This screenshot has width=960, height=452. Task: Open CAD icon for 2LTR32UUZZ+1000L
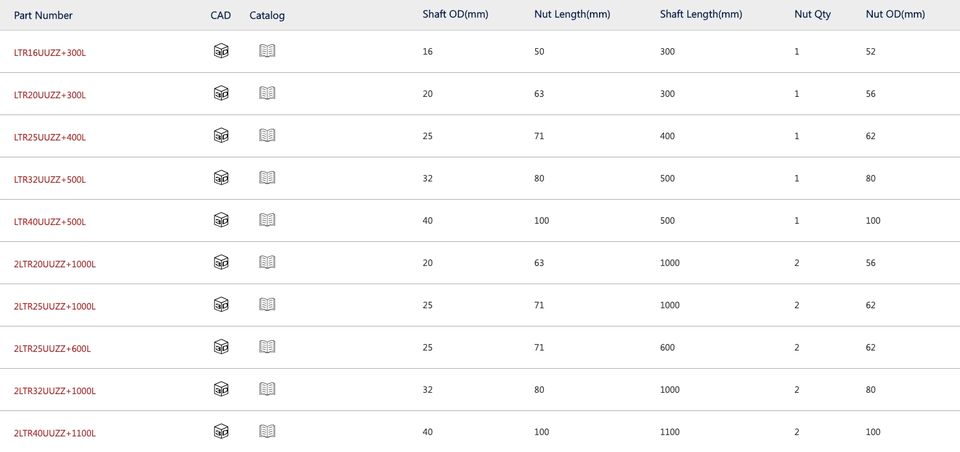click(x=221, y=389)
